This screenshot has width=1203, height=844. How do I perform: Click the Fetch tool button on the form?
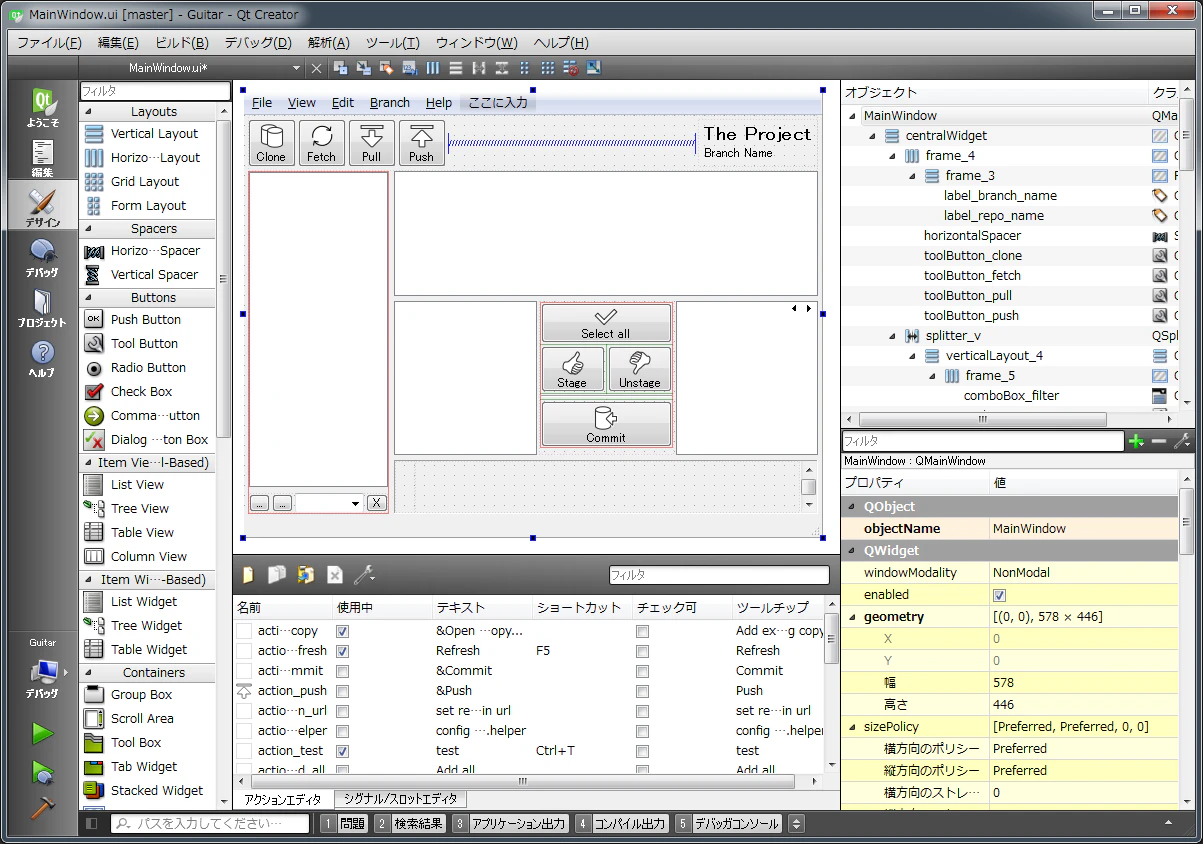[x=322, y=143]
